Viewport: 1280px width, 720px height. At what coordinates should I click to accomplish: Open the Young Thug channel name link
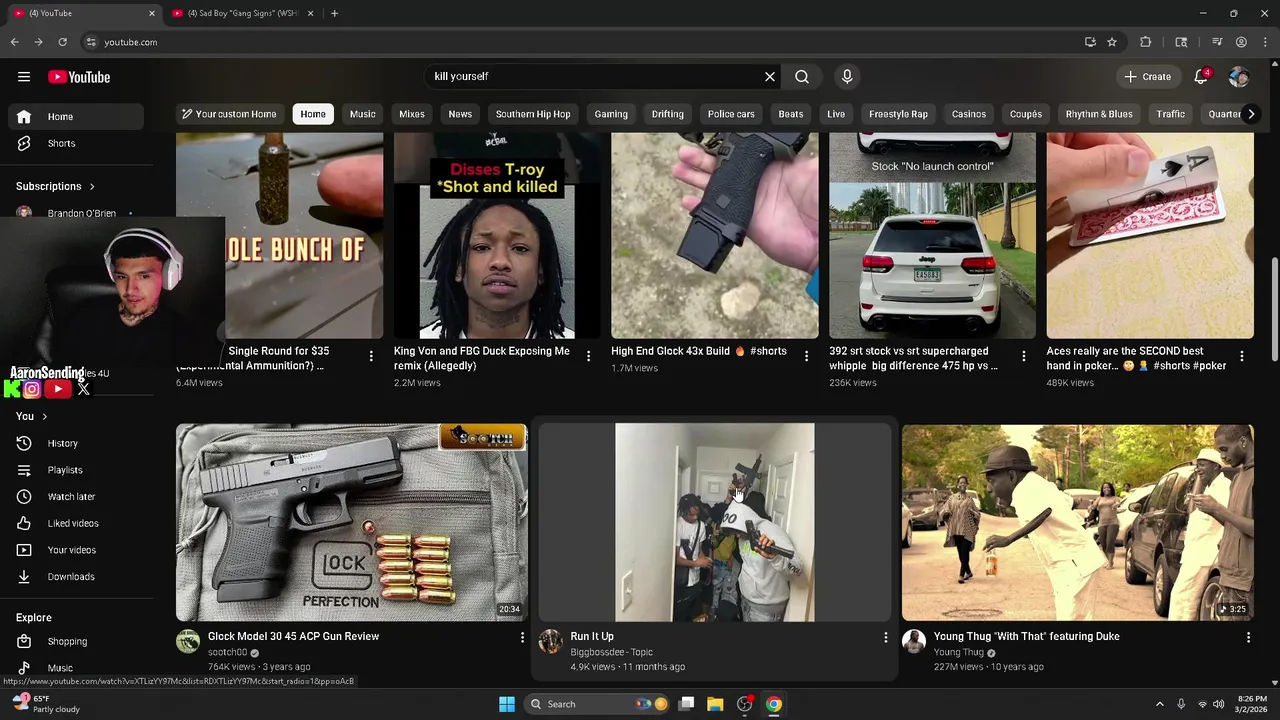pyautogui.click(x=959, y=652)
